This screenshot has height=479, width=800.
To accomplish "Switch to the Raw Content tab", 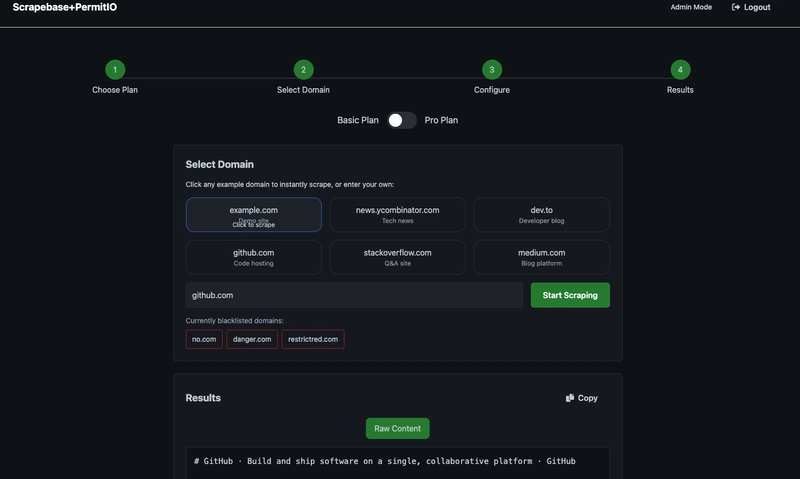I will tap(397, 428).
